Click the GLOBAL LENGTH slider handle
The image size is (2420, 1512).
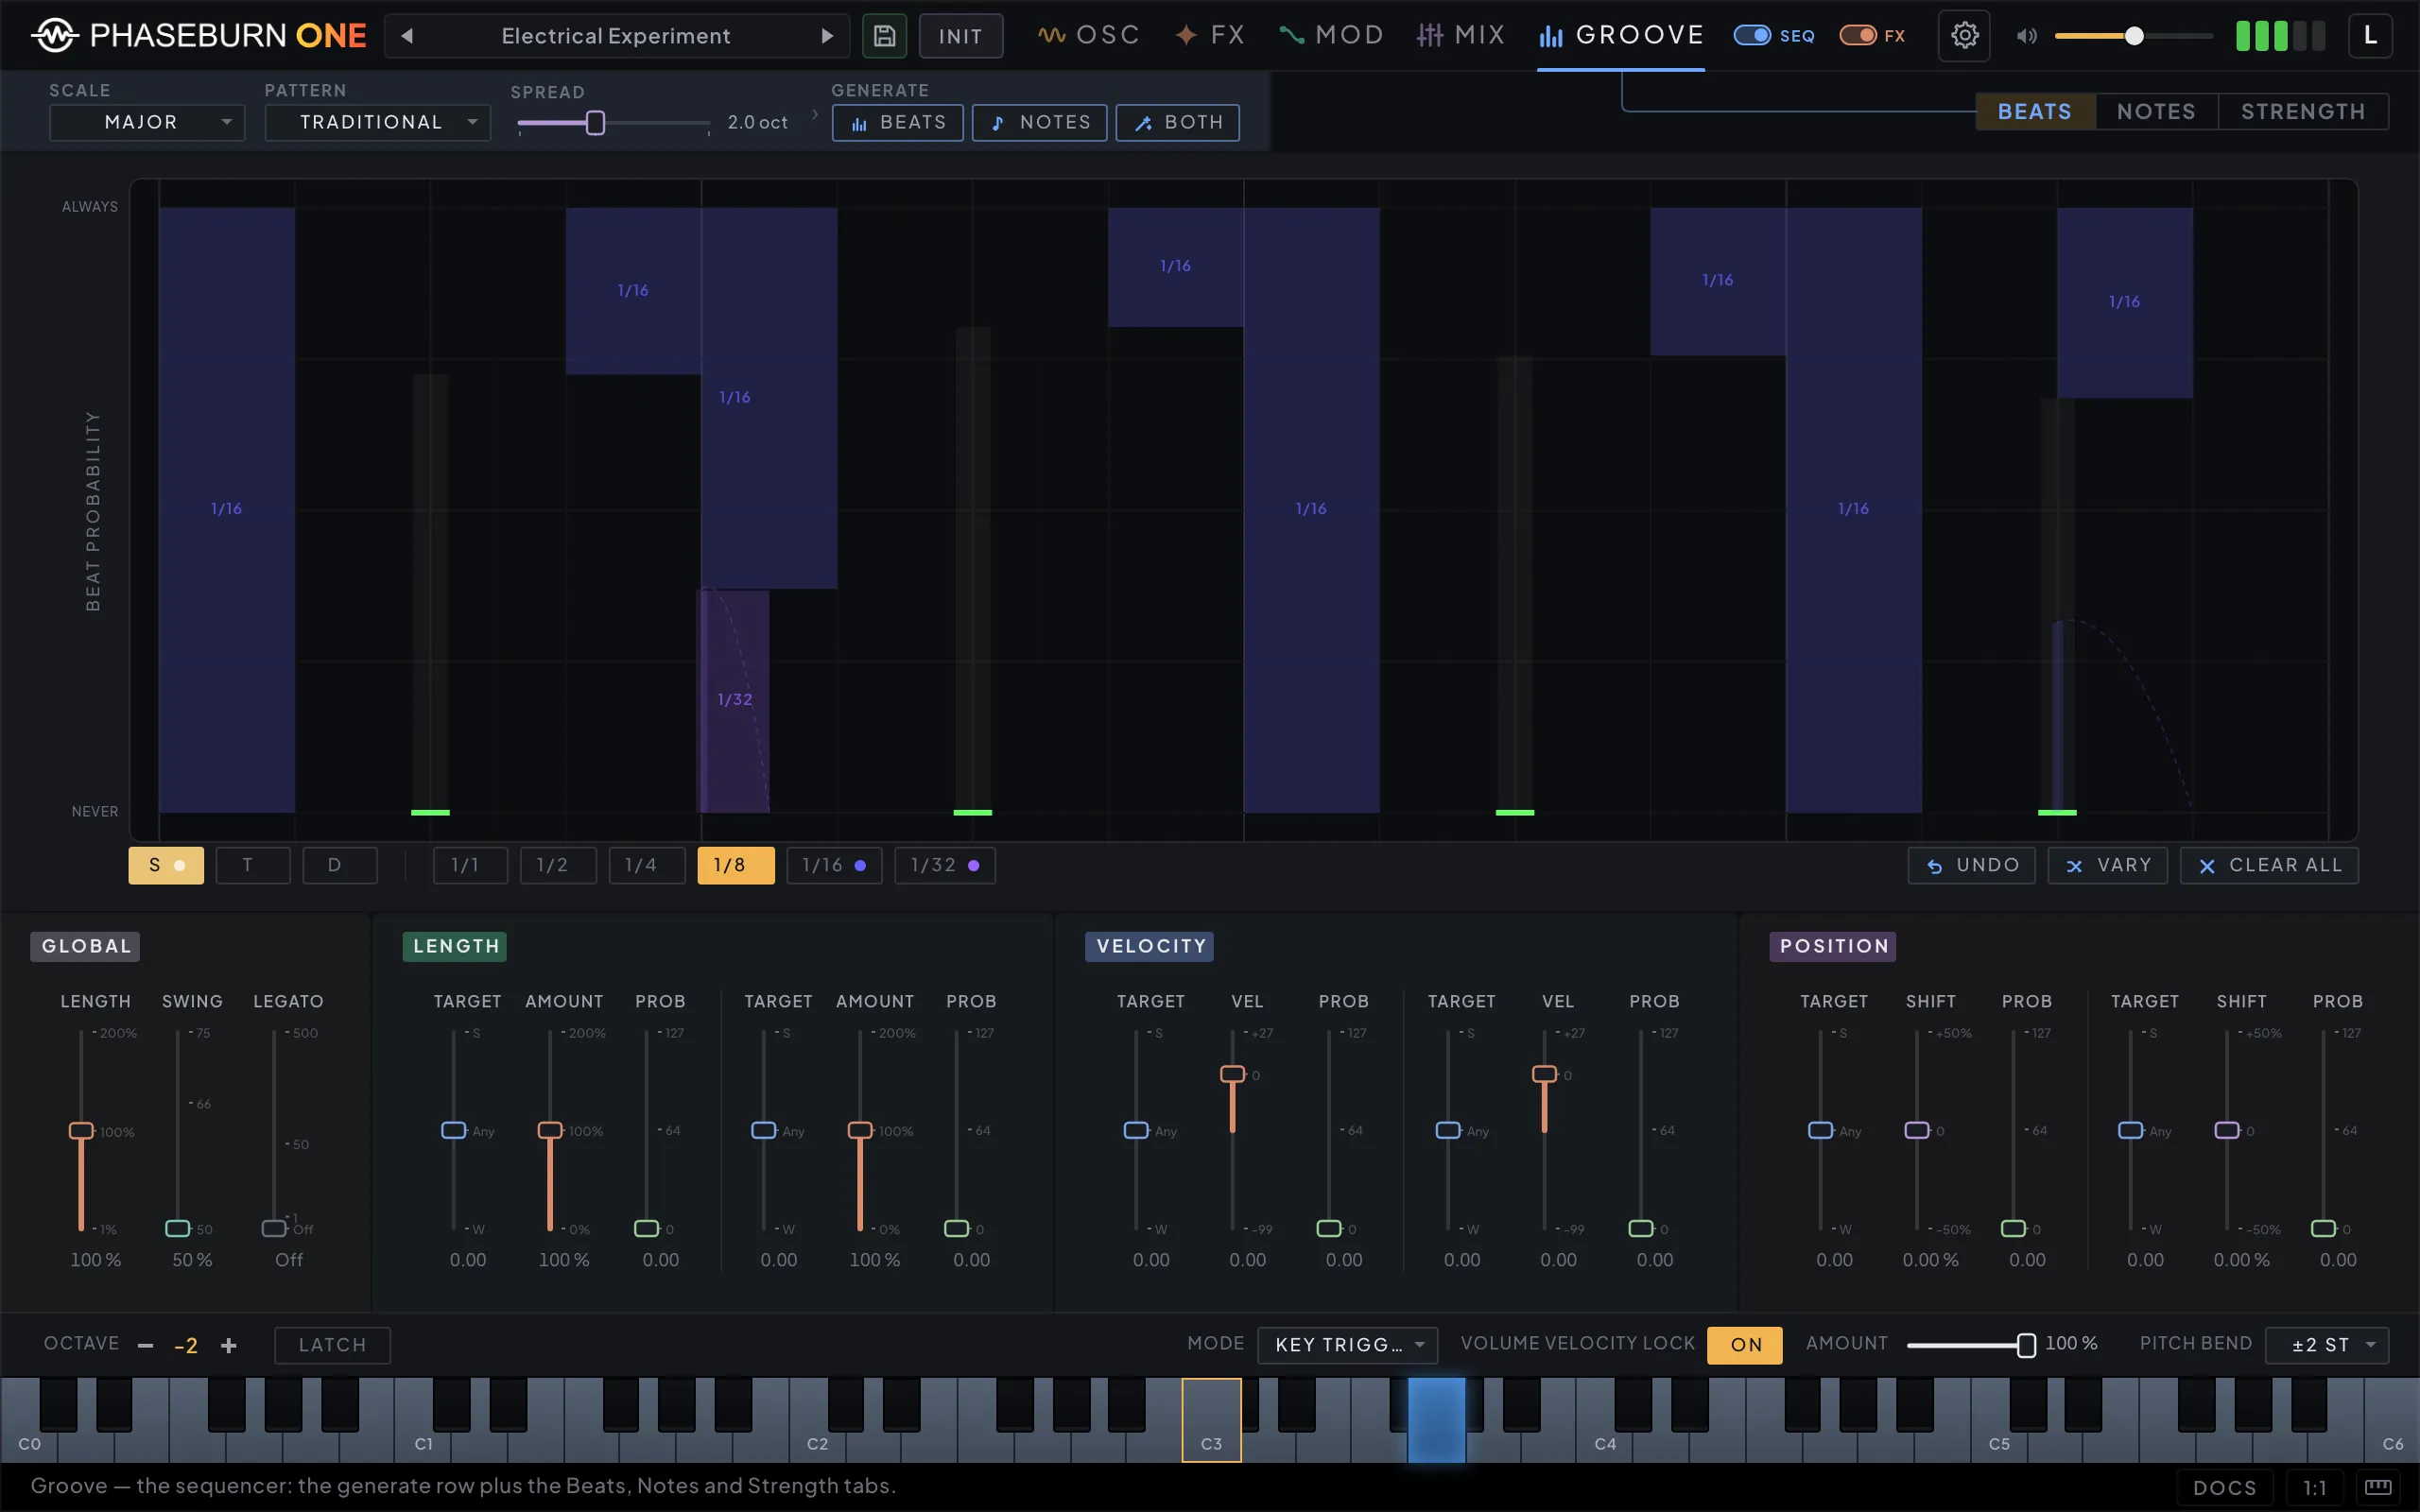81,1131
